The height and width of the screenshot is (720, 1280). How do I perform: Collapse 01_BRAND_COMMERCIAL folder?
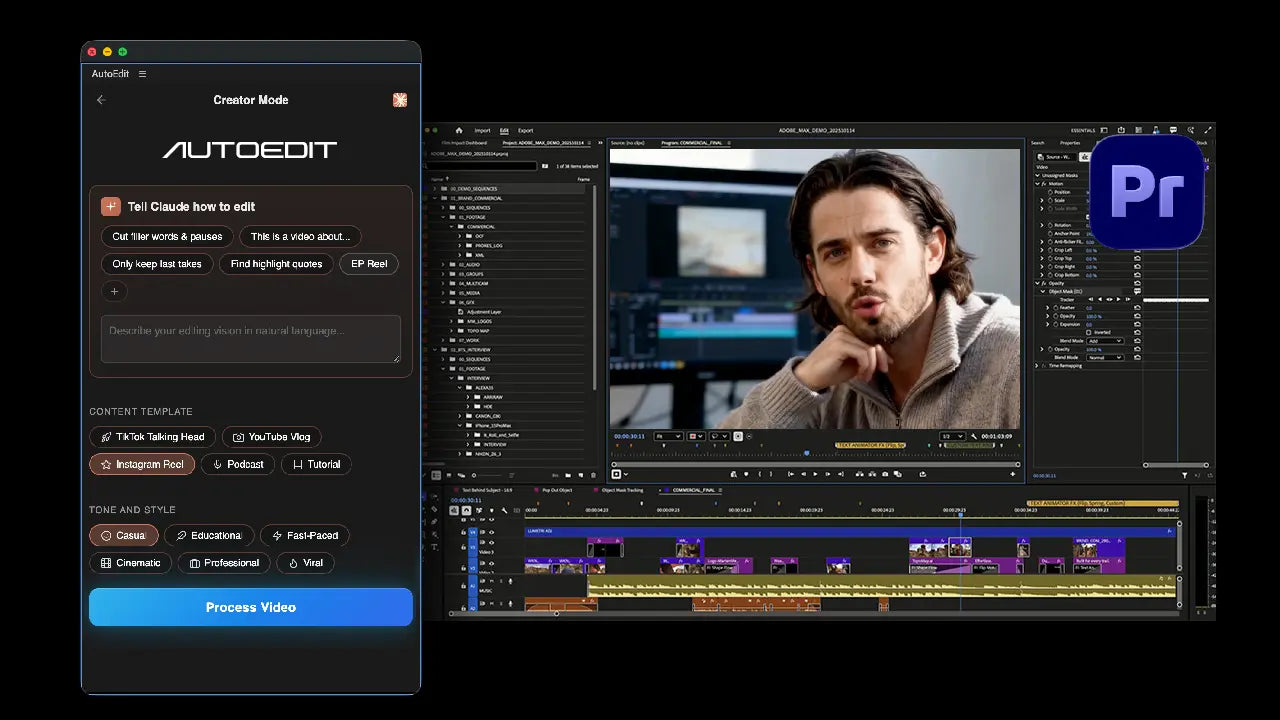tap(435, 198)
